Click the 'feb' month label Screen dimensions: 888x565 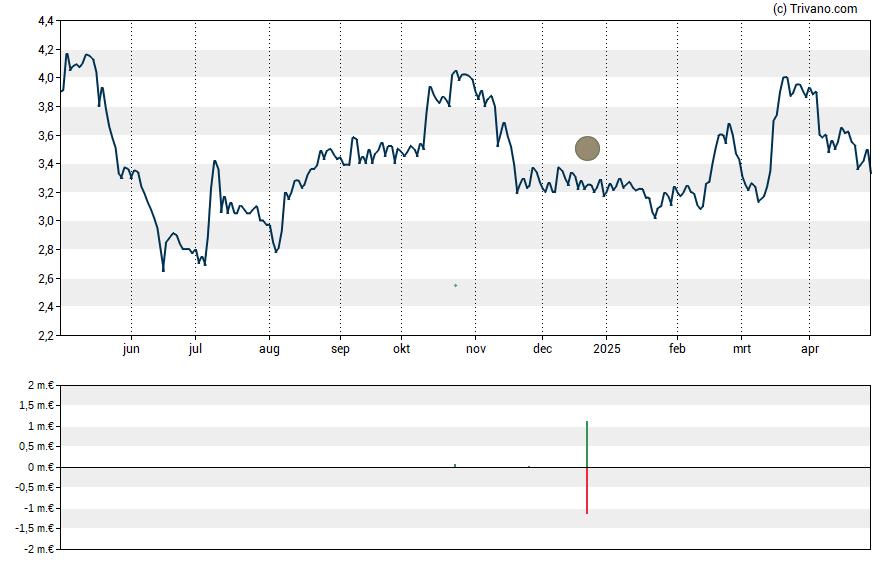pos(677,349)
